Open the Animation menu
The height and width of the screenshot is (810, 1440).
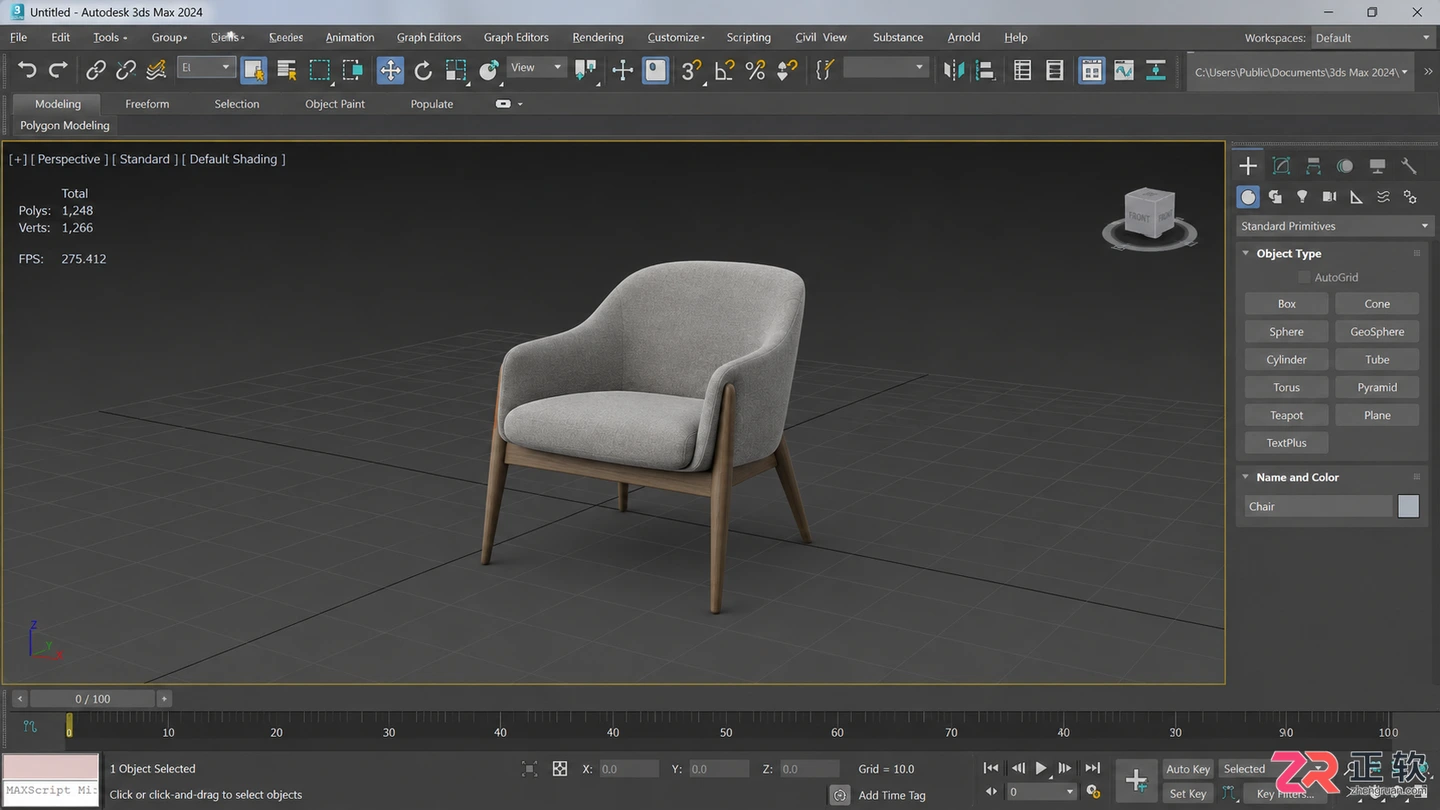click(x=350, y=37)
